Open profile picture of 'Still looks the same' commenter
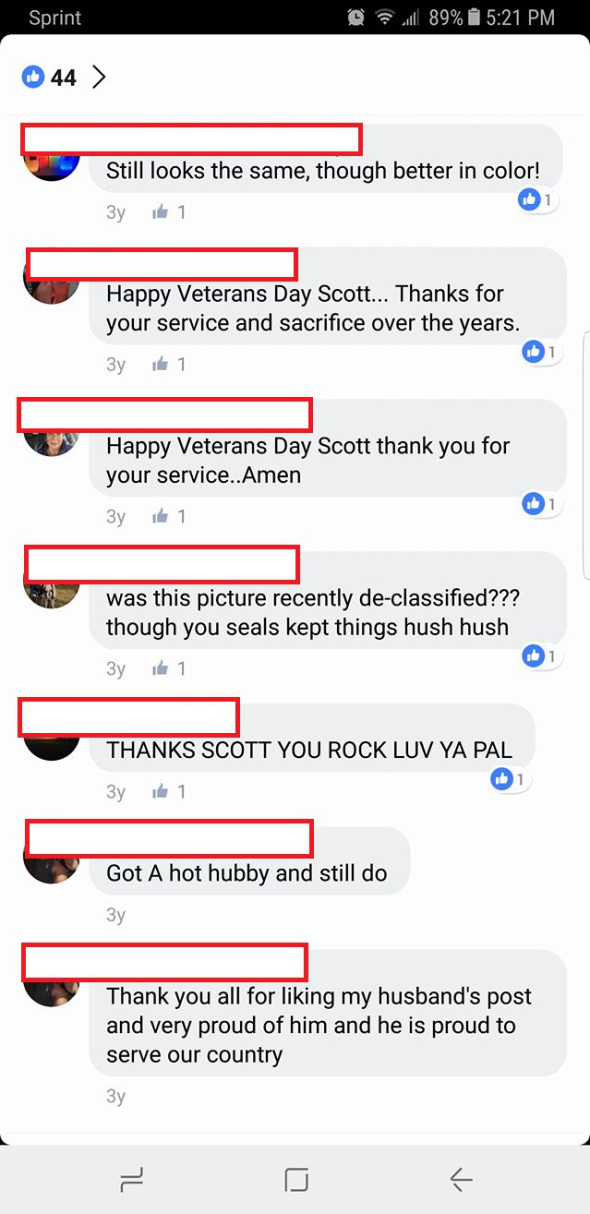 51,165
